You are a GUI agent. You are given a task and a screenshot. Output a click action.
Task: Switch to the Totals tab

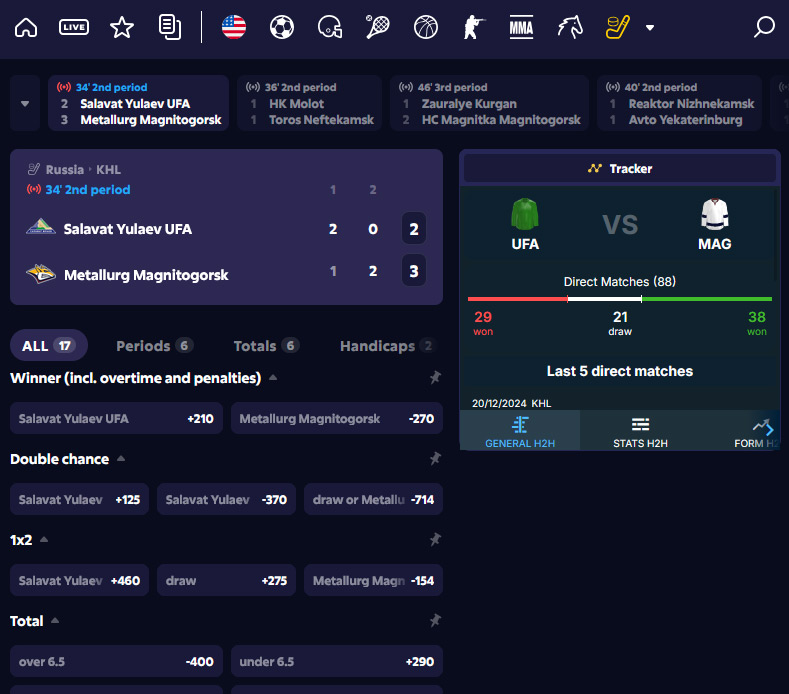(266, 346)
